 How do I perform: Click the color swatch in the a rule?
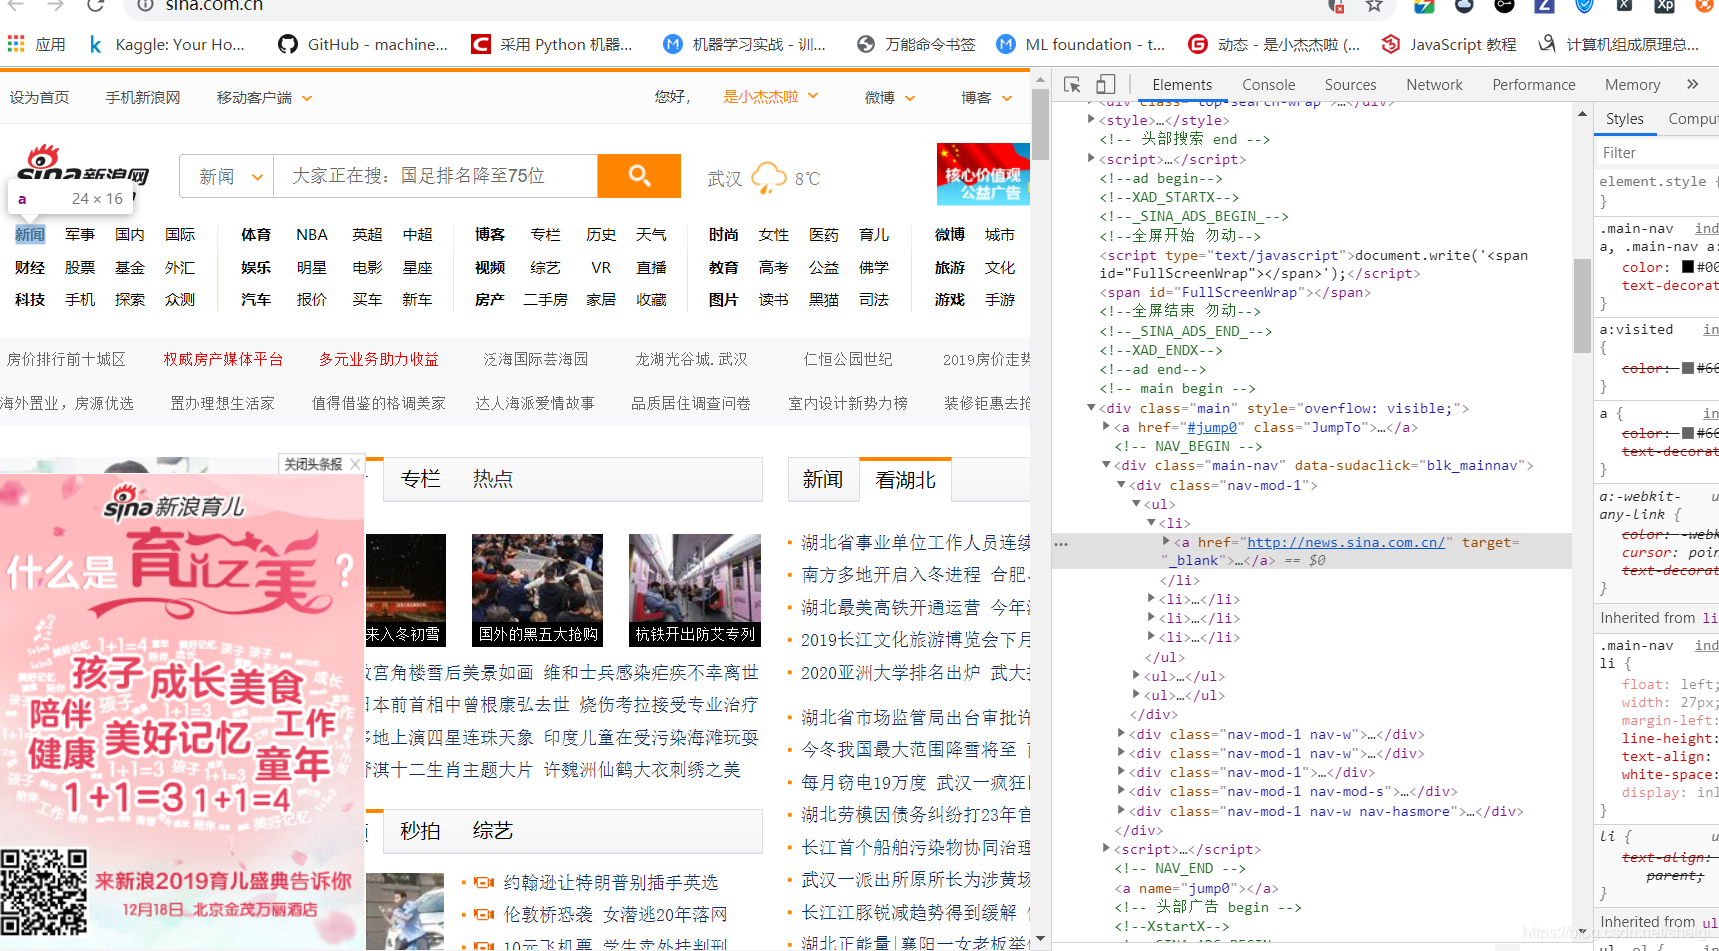point(1687,433)
